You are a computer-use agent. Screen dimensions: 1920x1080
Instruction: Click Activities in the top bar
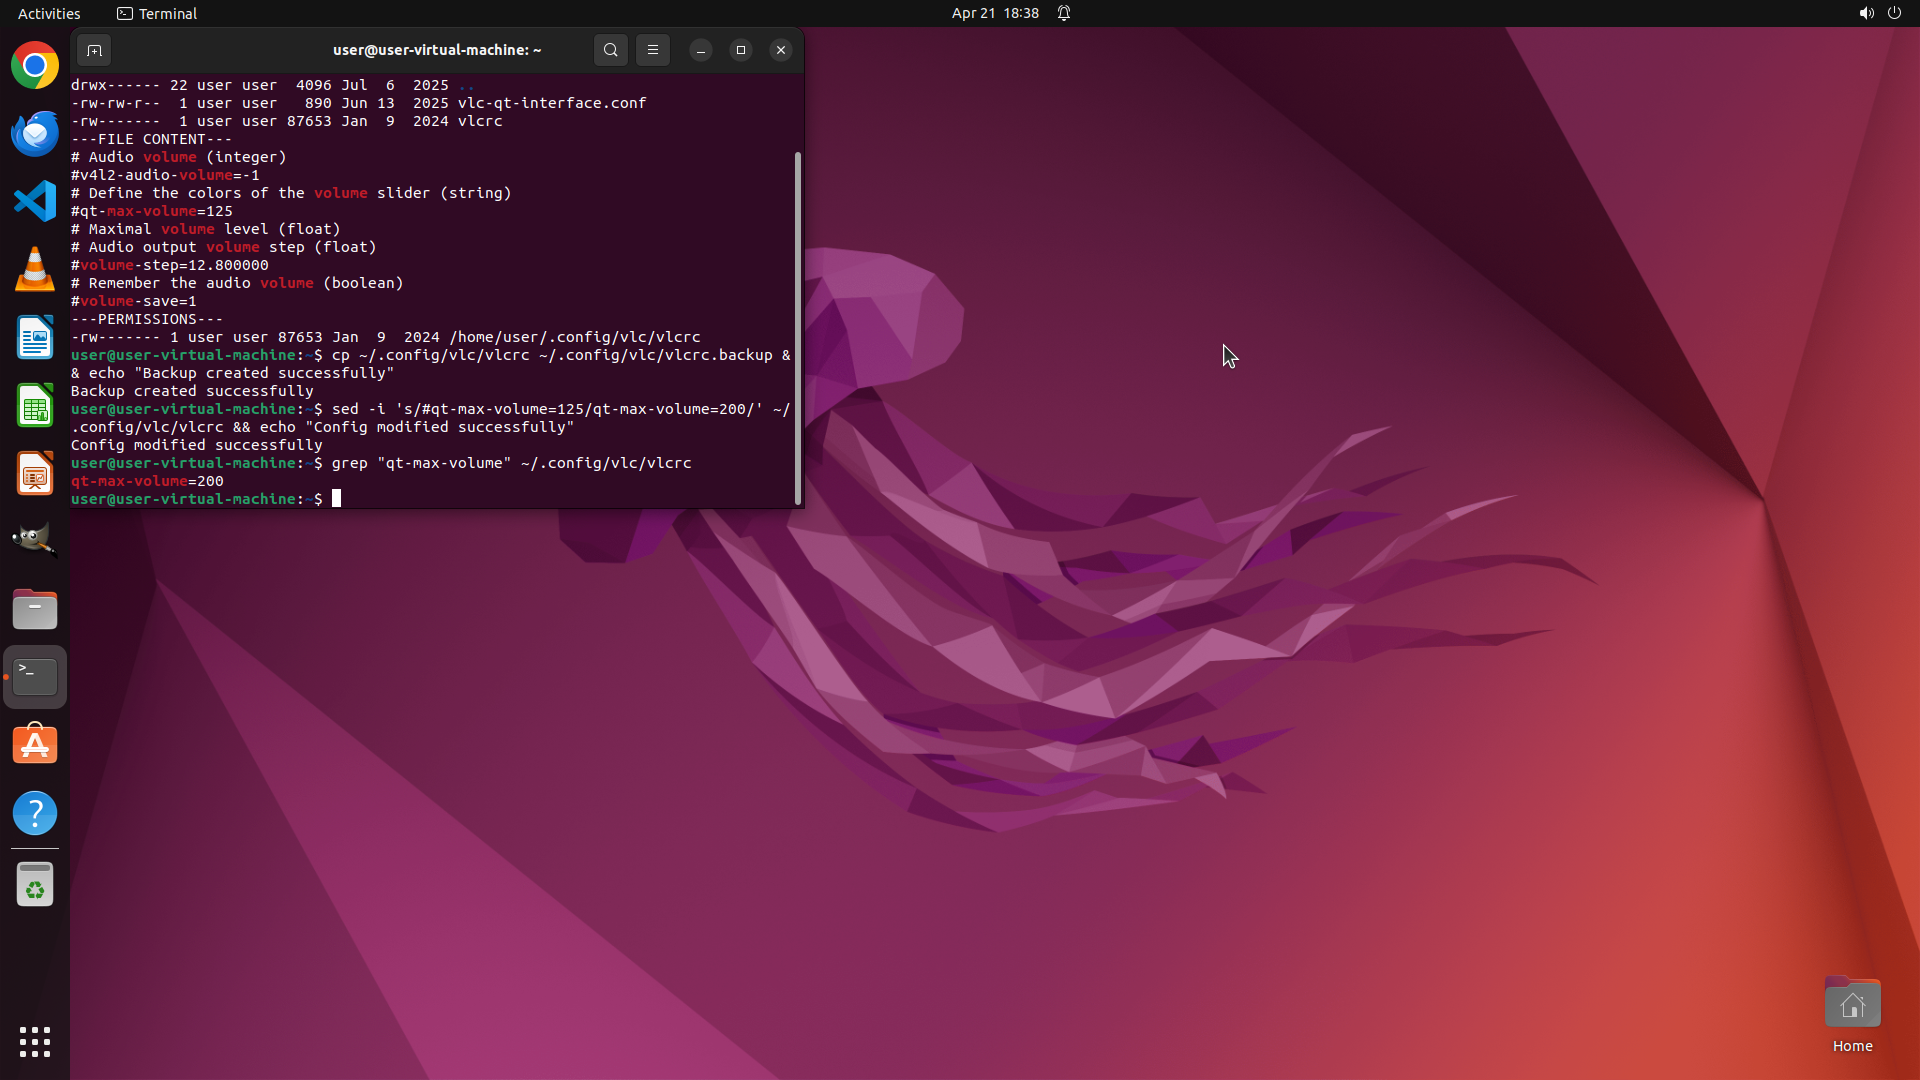(x=49, y=13)
